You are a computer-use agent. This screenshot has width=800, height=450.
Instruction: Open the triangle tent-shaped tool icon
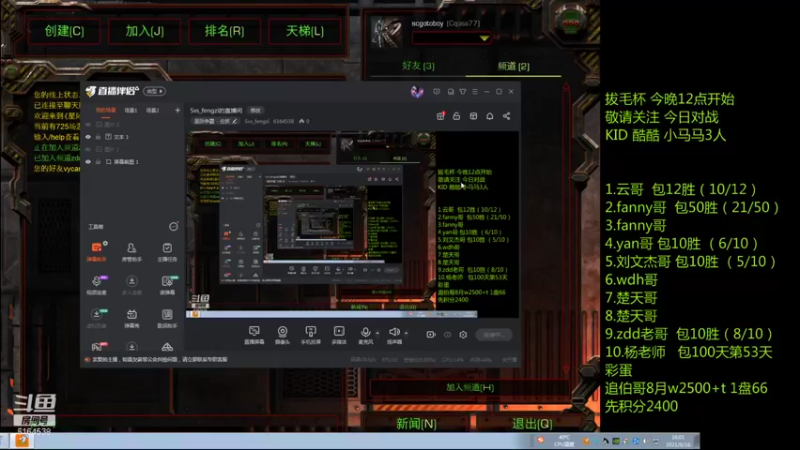coord(167,347)
